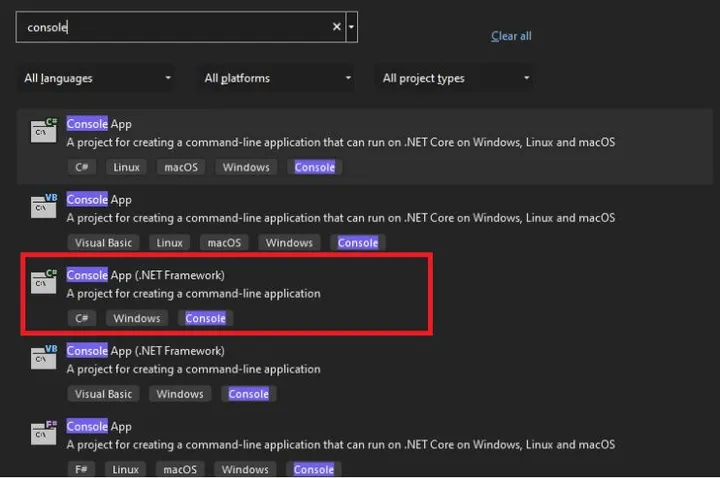Click the Visual Basic tag on the .NET Framework template
Viewport: 720px width, 478px height.
coord(103,394)
